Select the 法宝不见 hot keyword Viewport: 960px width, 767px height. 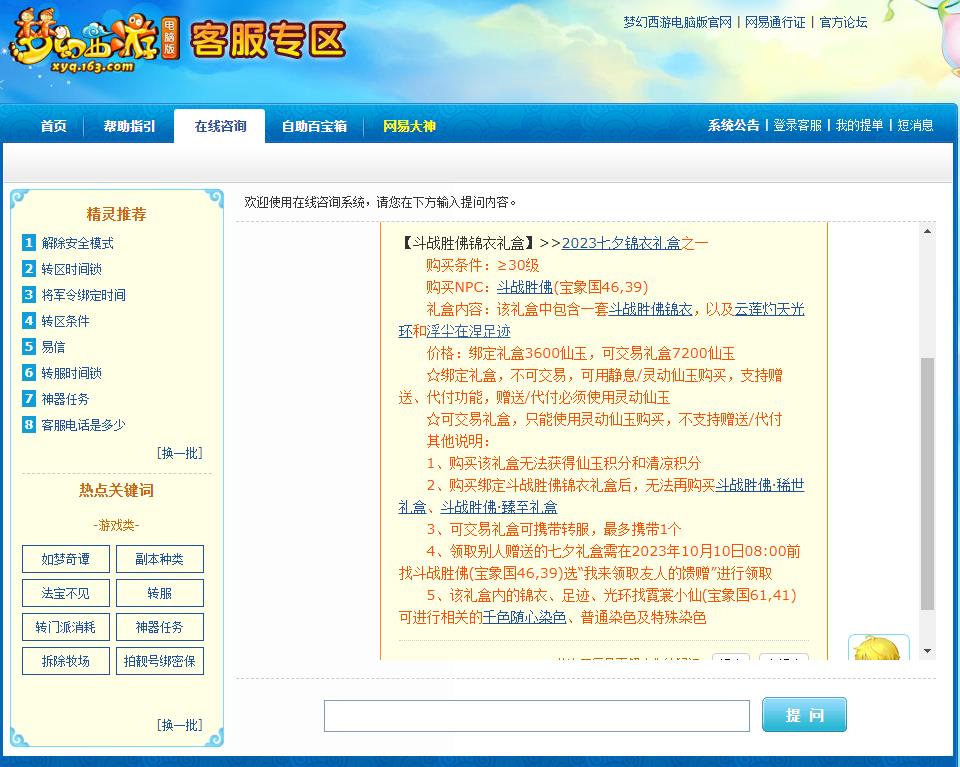coord(65,592)
